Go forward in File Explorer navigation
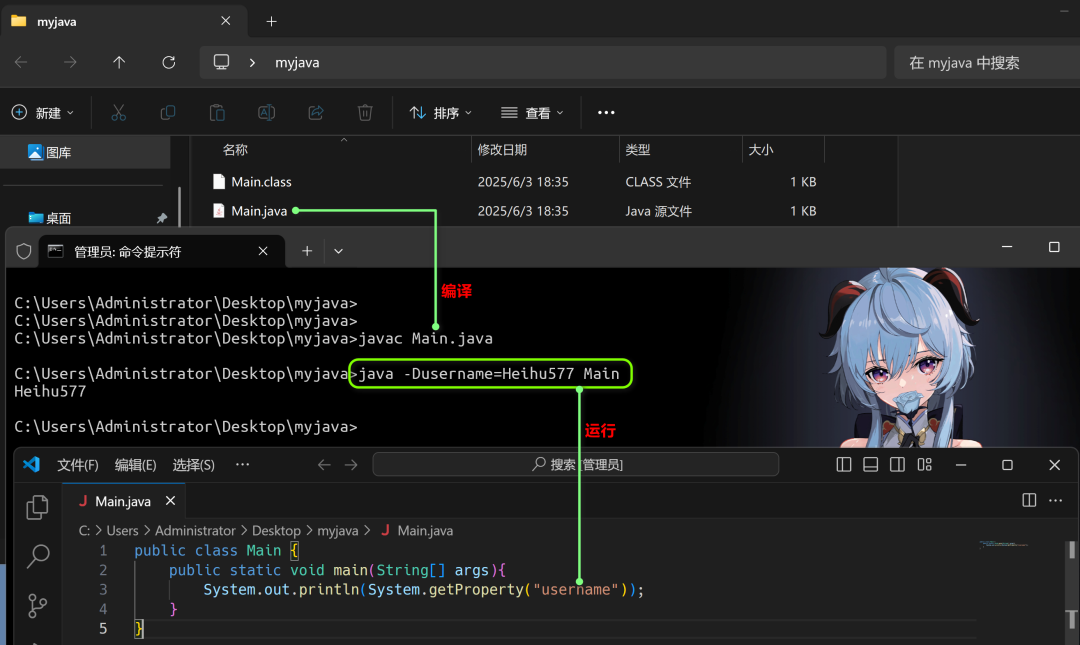1080x645 pixels. click(x=70, y=63)
